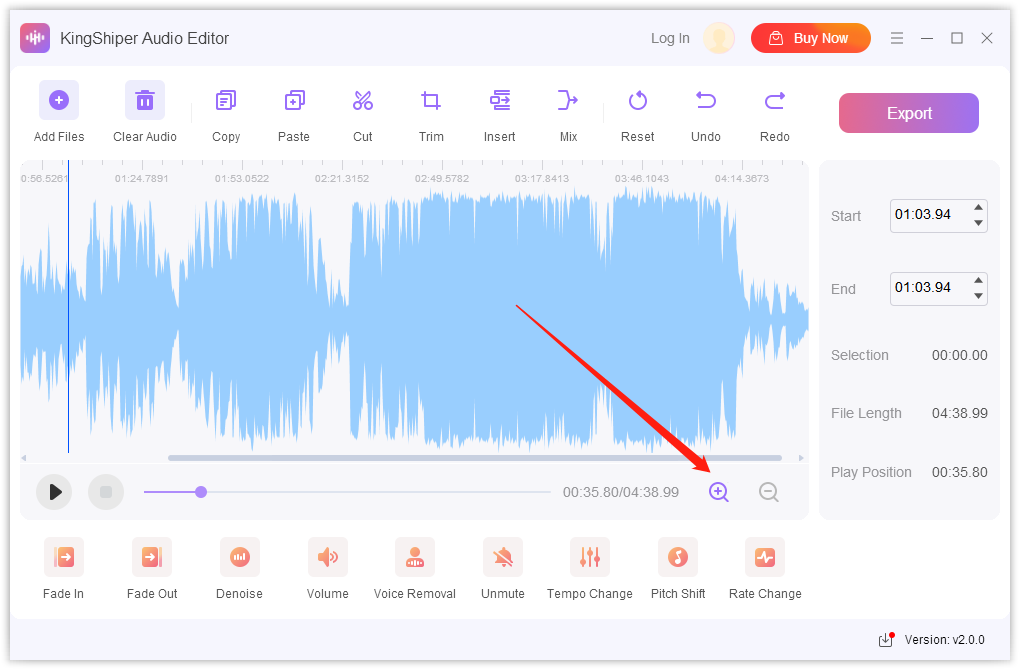1020x670 pixels.
Task: Reset the audio edits
Action: click(x=638, y=101)
